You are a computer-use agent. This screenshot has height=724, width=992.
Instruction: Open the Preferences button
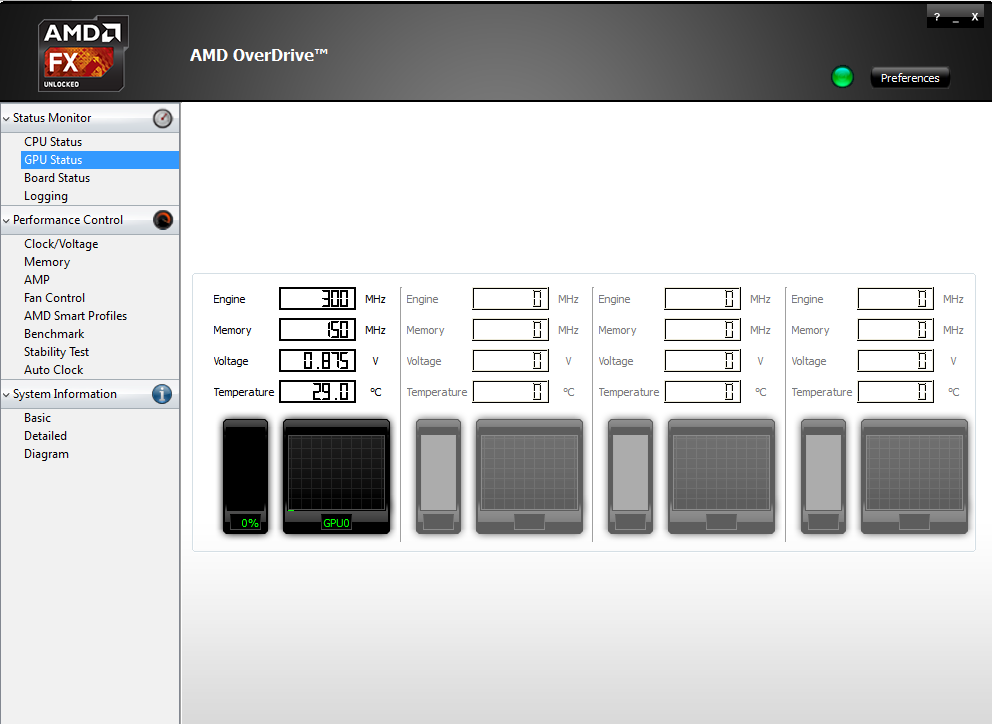(910, 78)
